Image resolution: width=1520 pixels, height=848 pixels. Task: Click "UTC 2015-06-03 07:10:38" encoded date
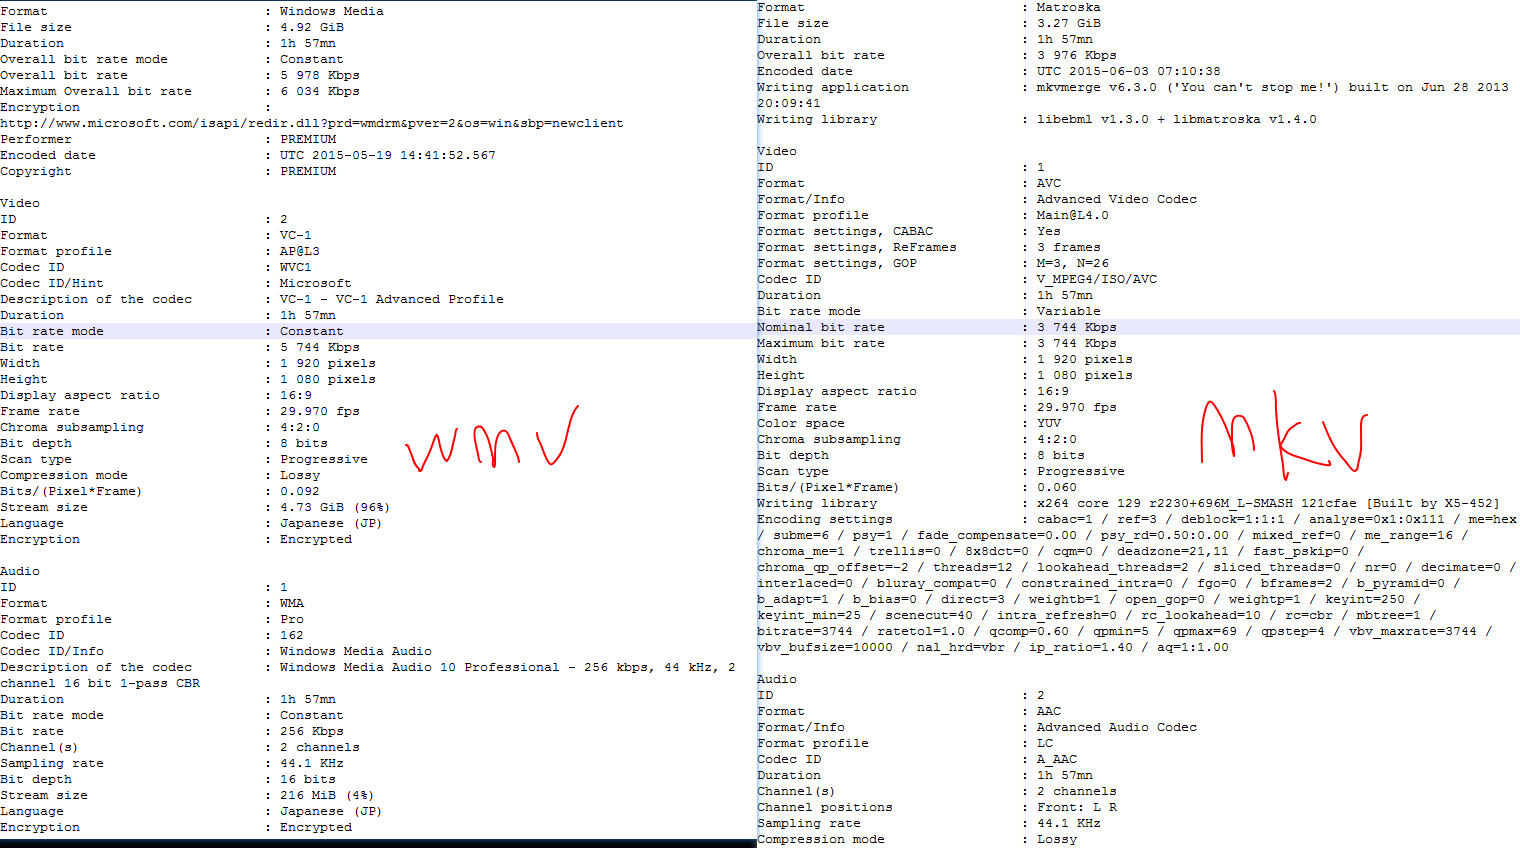pyautogui.click(x=1128, y=71)
